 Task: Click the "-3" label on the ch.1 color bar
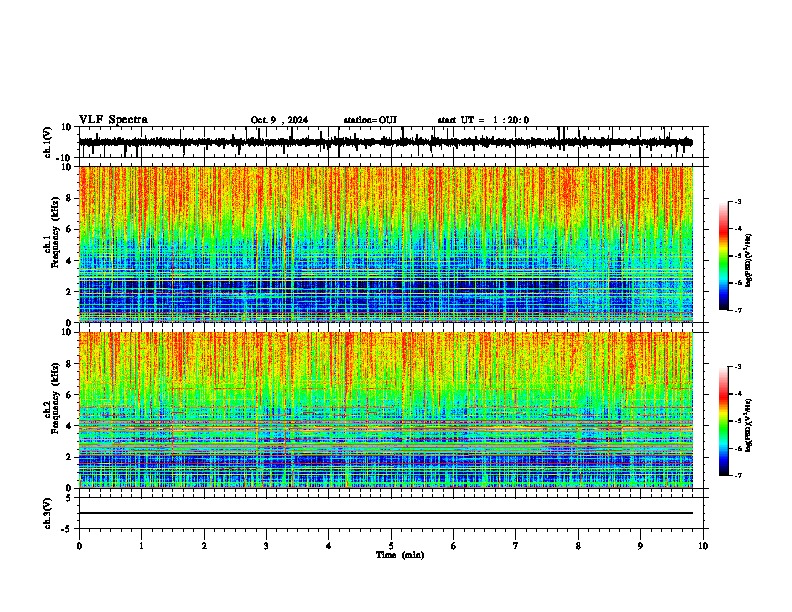pos(737,201)
